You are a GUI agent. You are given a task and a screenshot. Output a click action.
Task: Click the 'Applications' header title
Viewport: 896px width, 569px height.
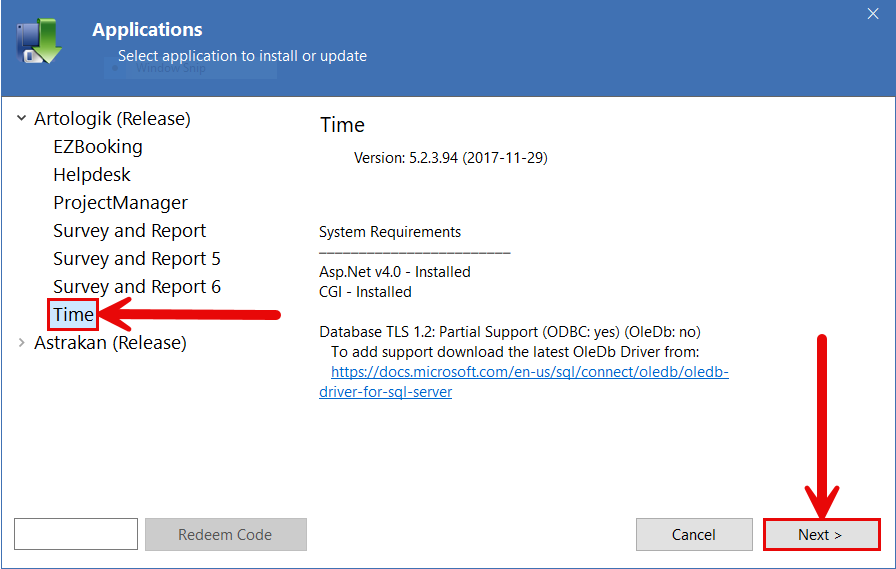coord(147,30)
